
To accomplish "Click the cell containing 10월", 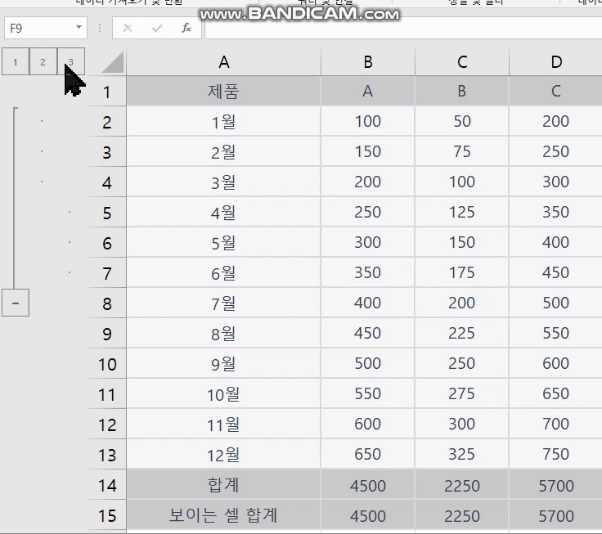I will [x=224, y=394].
